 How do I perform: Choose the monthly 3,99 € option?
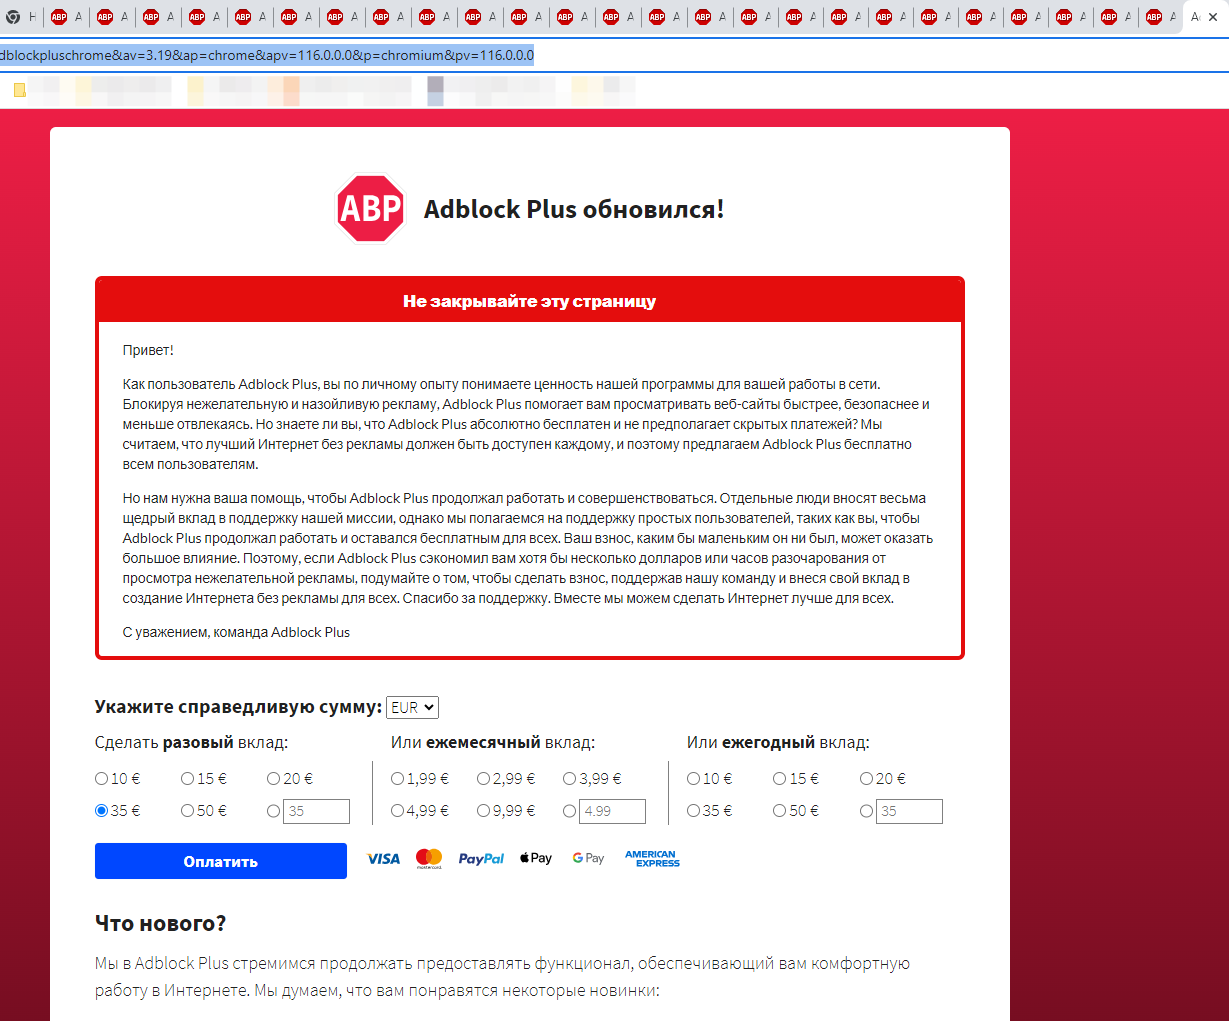[x=569, y=779]
